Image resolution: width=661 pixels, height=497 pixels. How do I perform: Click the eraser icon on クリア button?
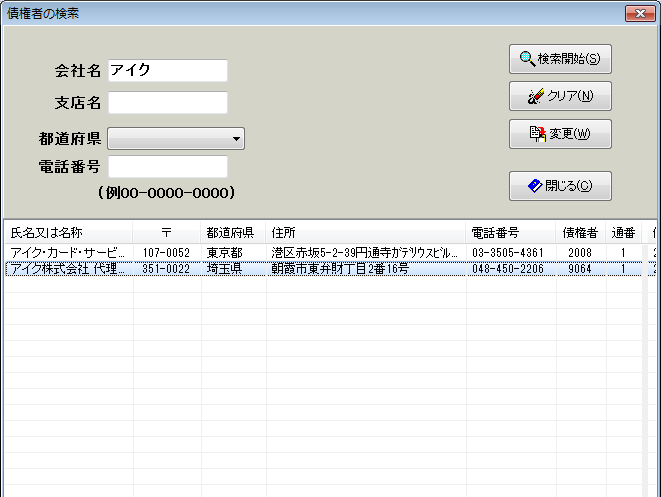coord(535,96)
